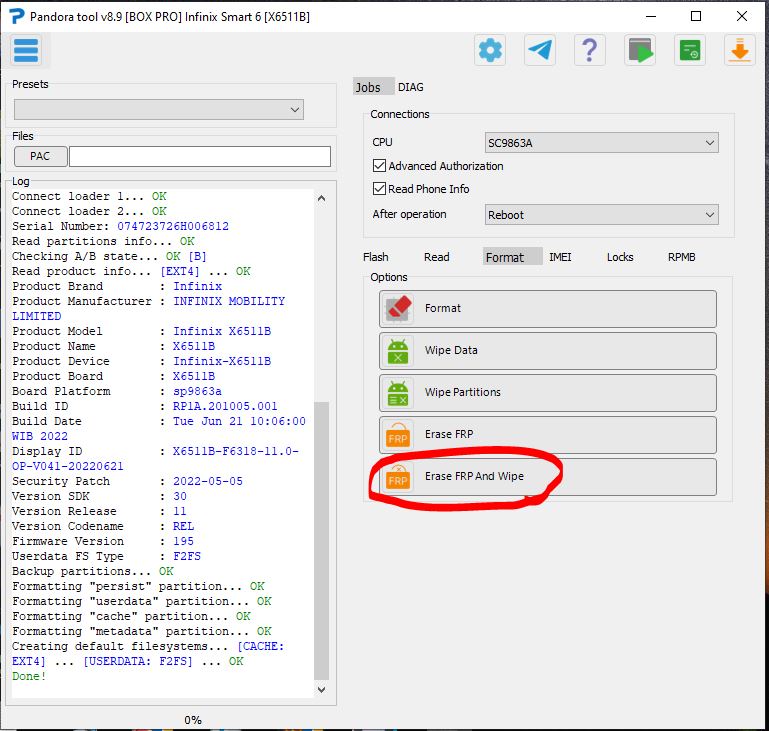
Task: Switch to the DIAG tab
Action: (411, 87)
